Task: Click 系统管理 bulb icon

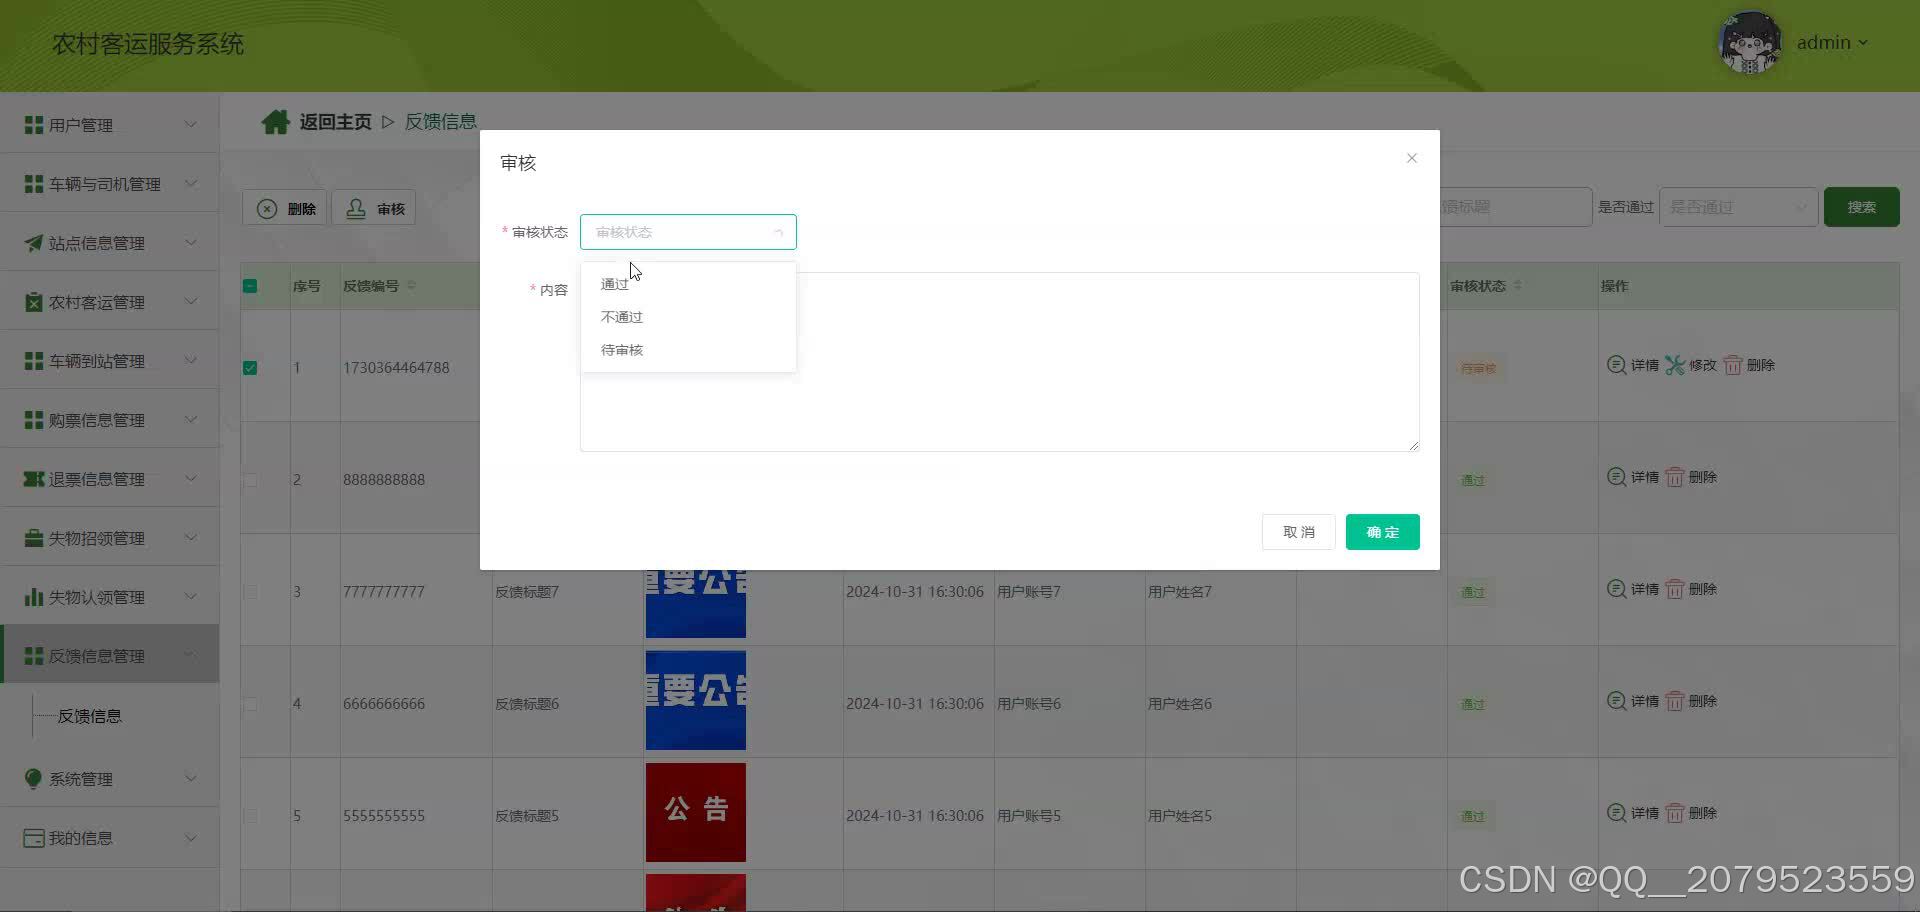Action: click(34, 778)
